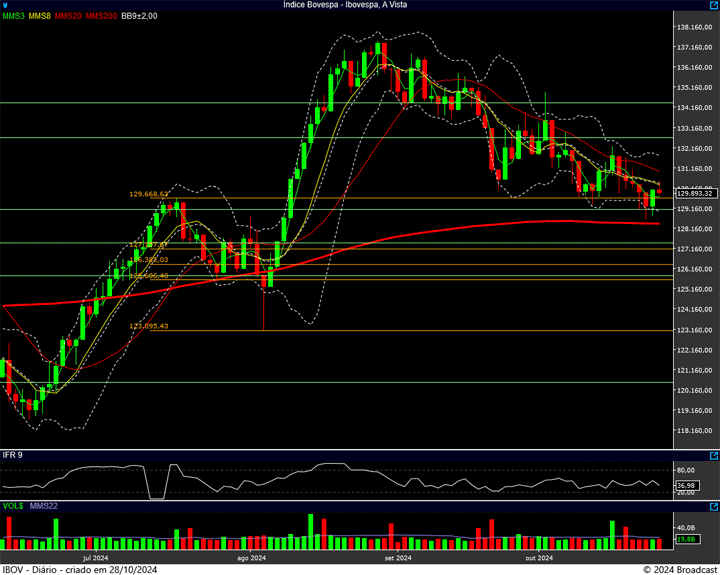The width and height of the screenshot is (720, 575).
Task: Select the MMS22 volume average label
Action: coord(44,506)
